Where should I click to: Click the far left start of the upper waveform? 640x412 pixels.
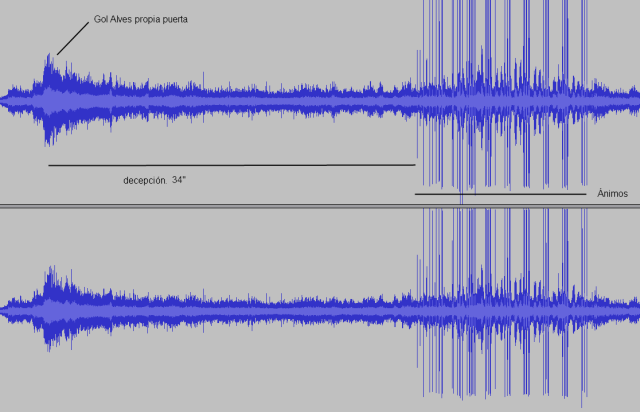click(4, 97)
